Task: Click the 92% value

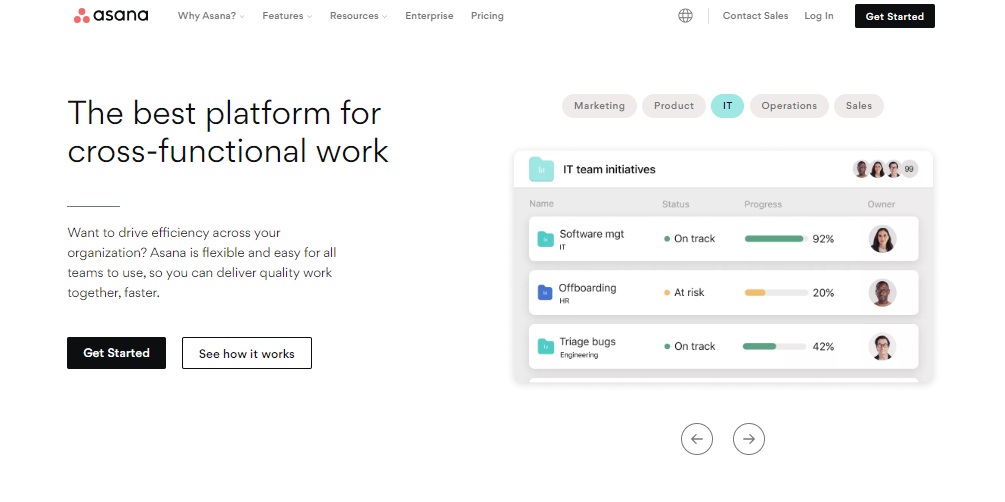Action: [823, 239]
